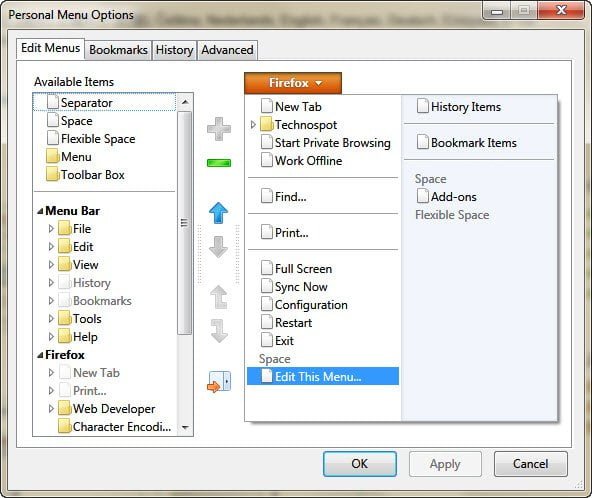Image resolution: width=592 pixels, height=498 pixels.
Task: Close the Personal Menu Options window
Action: 561,11
